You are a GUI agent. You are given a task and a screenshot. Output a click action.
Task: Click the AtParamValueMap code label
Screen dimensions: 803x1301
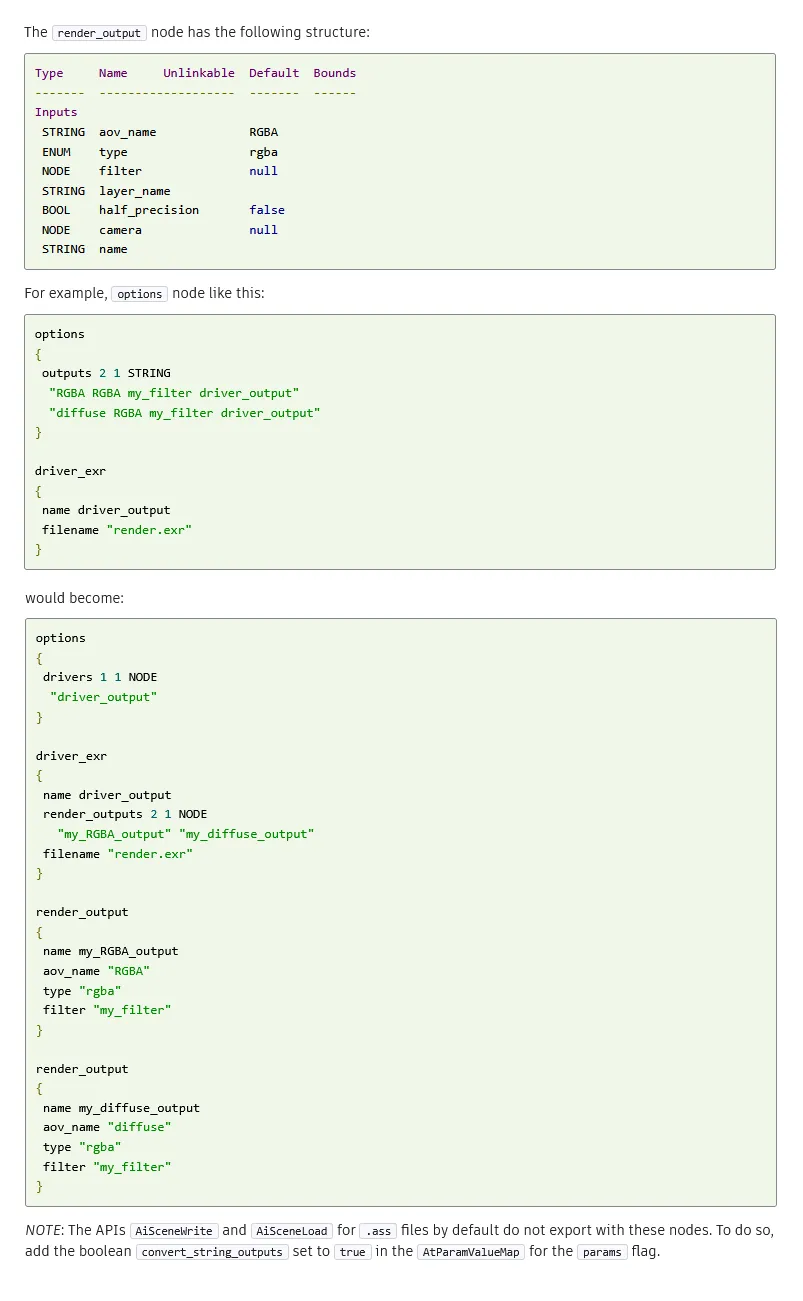470,1252
